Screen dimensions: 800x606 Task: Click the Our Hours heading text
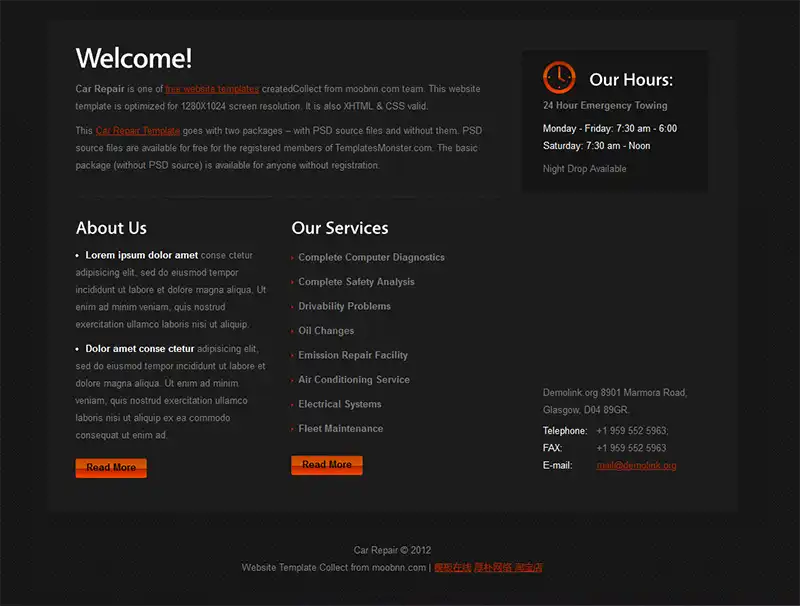[x=631, y=80]
